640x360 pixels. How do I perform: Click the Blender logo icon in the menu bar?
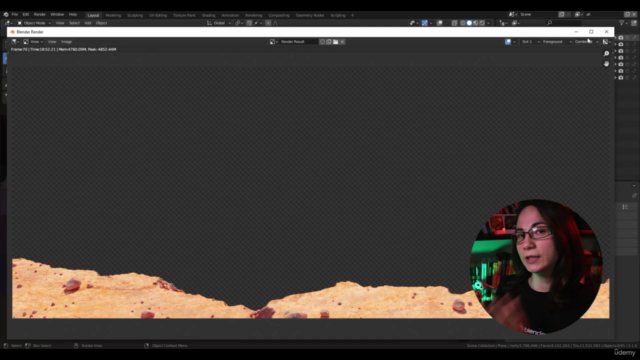pos(6,14)
